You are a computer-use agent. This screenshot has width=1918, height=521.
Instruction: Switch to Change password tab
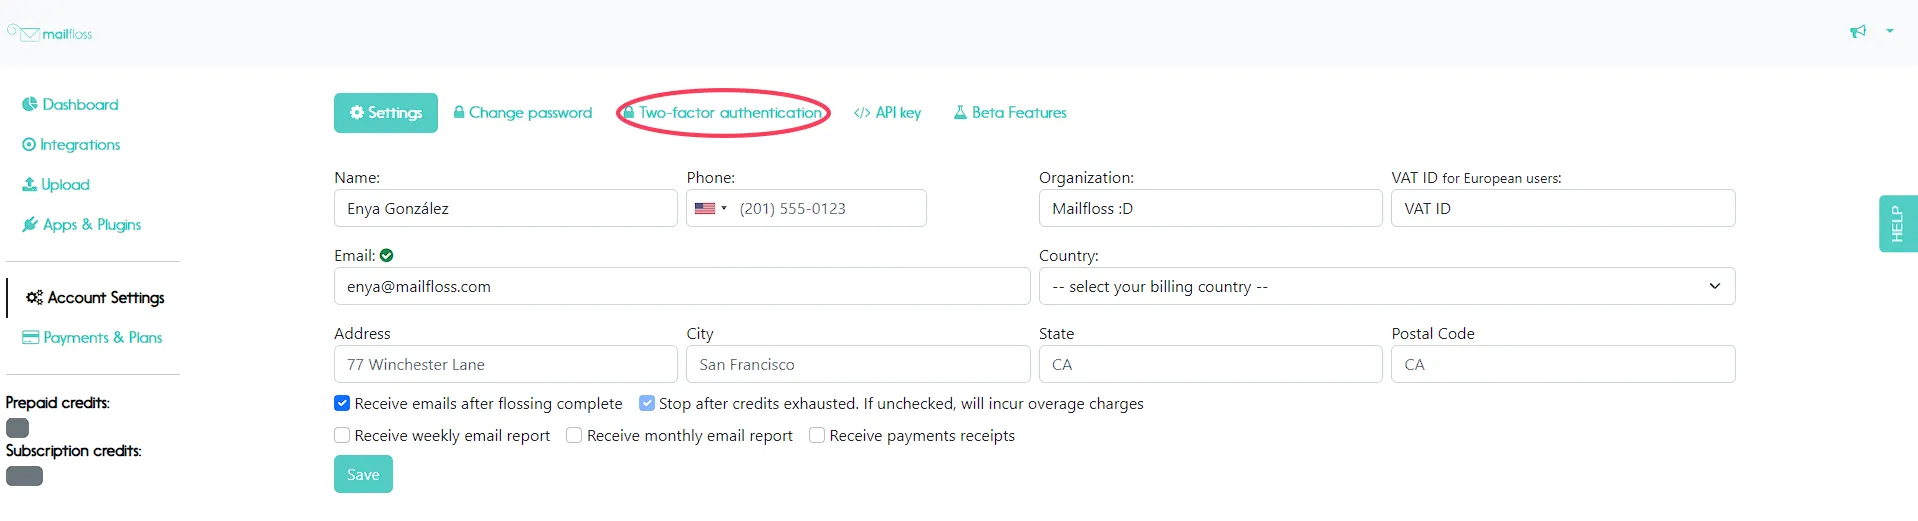point(523,113)
